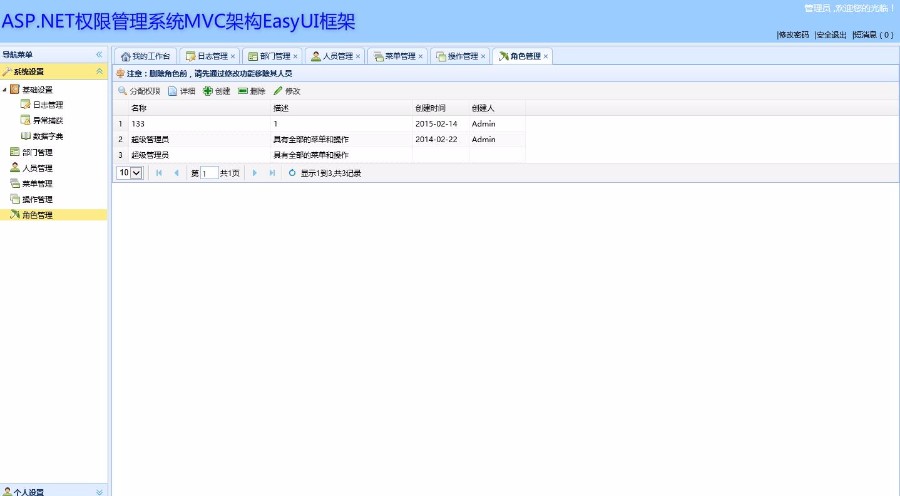The image size is (900, 496).
Task: Click the 分配权限 magnifier toolbar button
Action: pyautogui.click(x=139, y=91)
